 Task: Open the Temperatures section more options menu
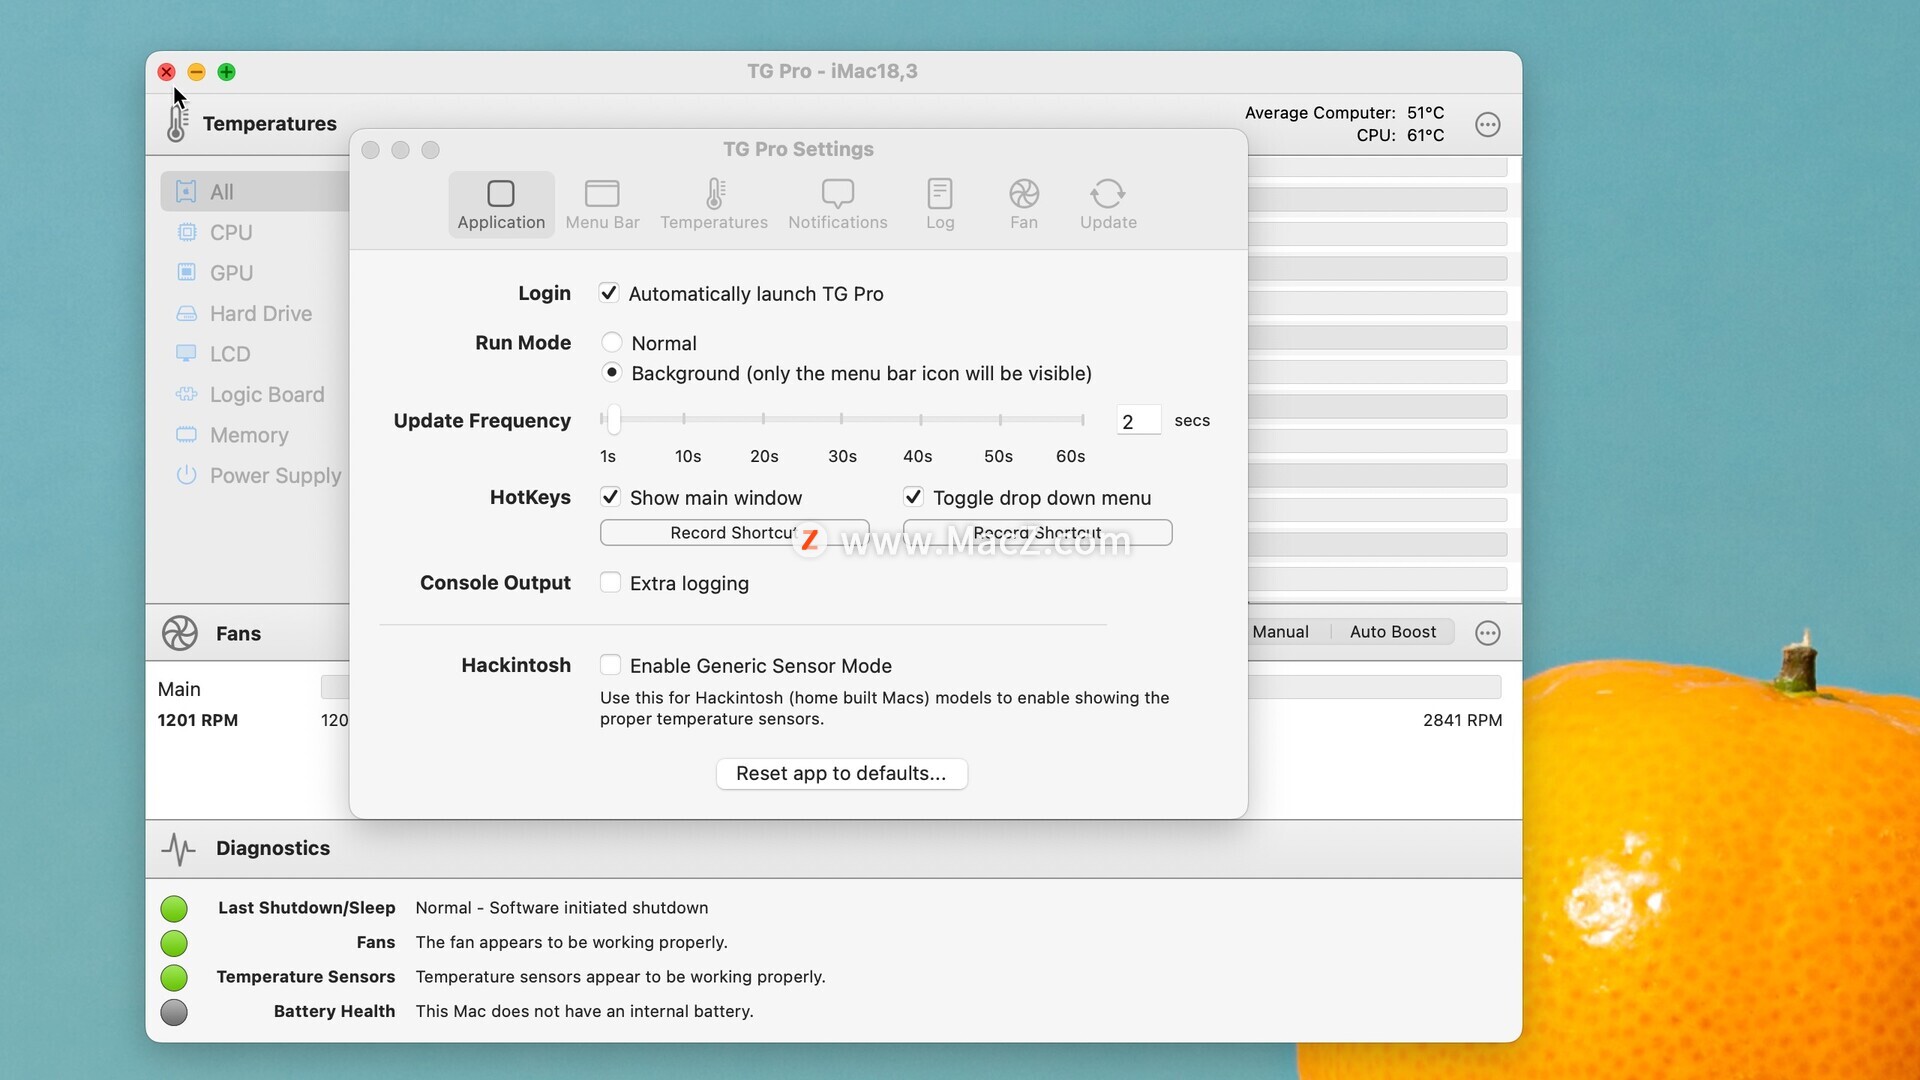(1488, 124)
